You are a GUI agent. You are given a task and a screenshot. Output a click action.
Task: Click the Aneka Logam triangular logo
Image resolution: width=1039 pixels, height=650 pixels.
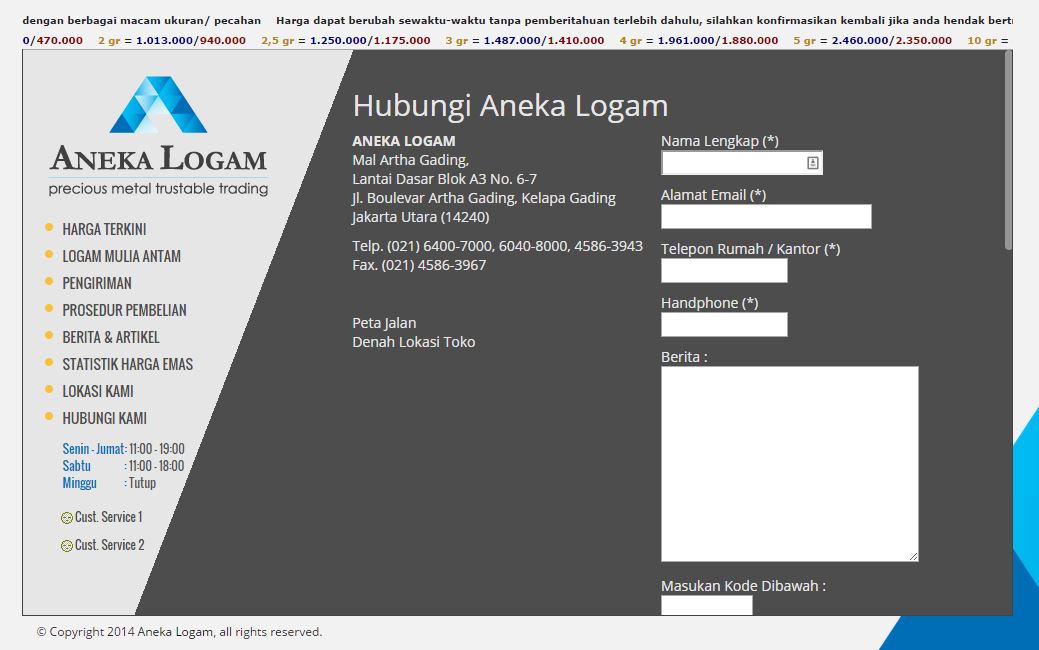click(x=158, y=105)
